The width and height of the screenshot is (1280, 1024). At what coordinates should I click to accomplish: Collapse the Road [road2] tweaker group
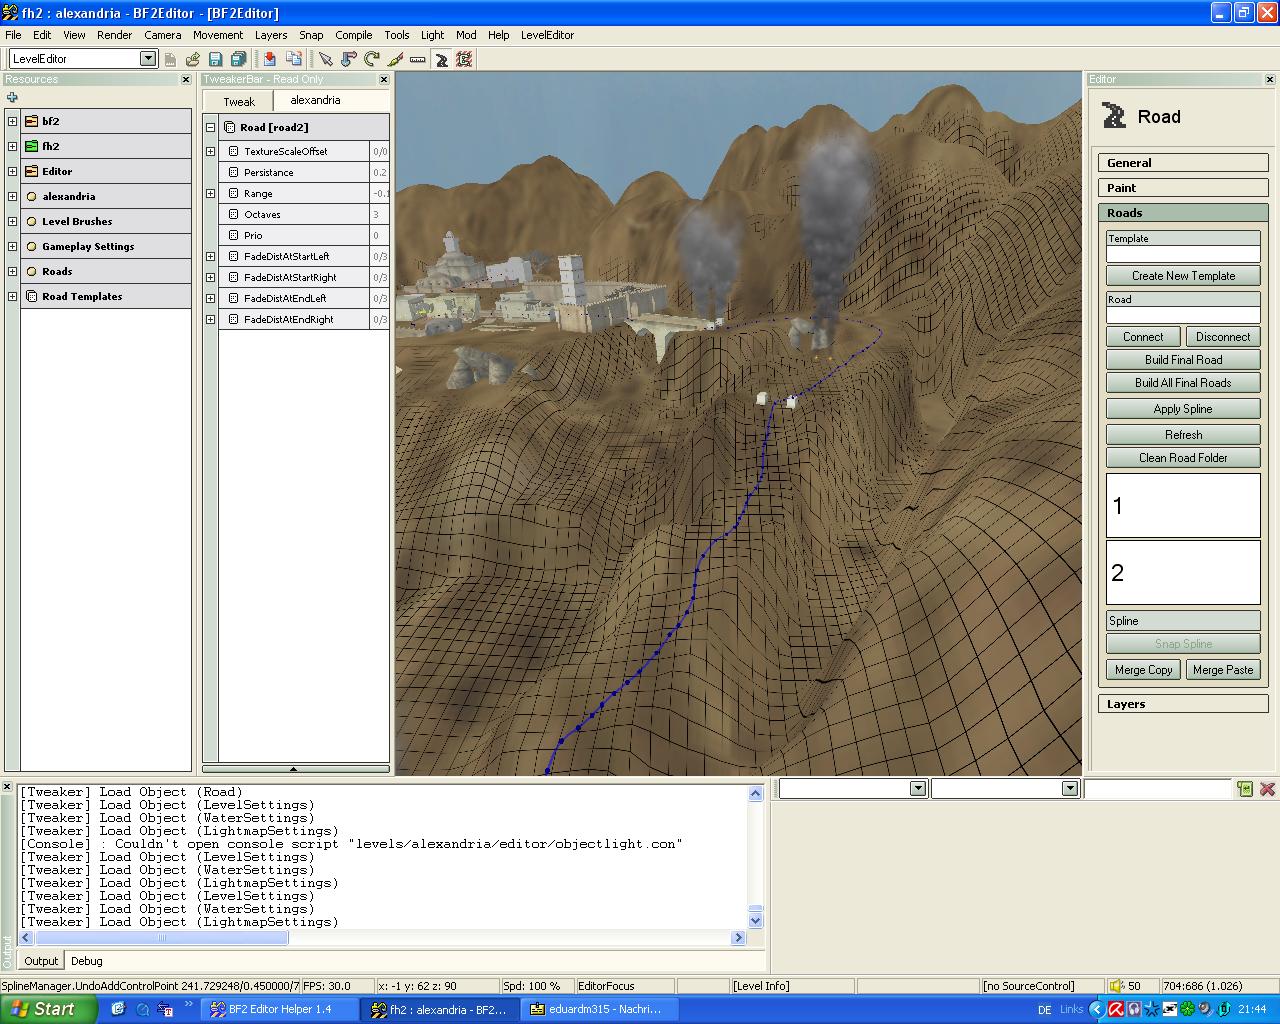tap(210, 127)
